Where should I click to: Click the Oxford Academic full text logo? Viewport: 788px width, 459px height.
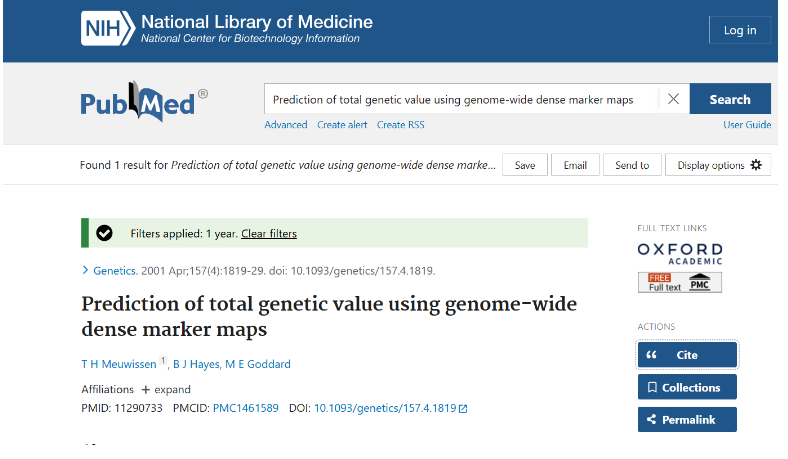[x=679, y=254]
